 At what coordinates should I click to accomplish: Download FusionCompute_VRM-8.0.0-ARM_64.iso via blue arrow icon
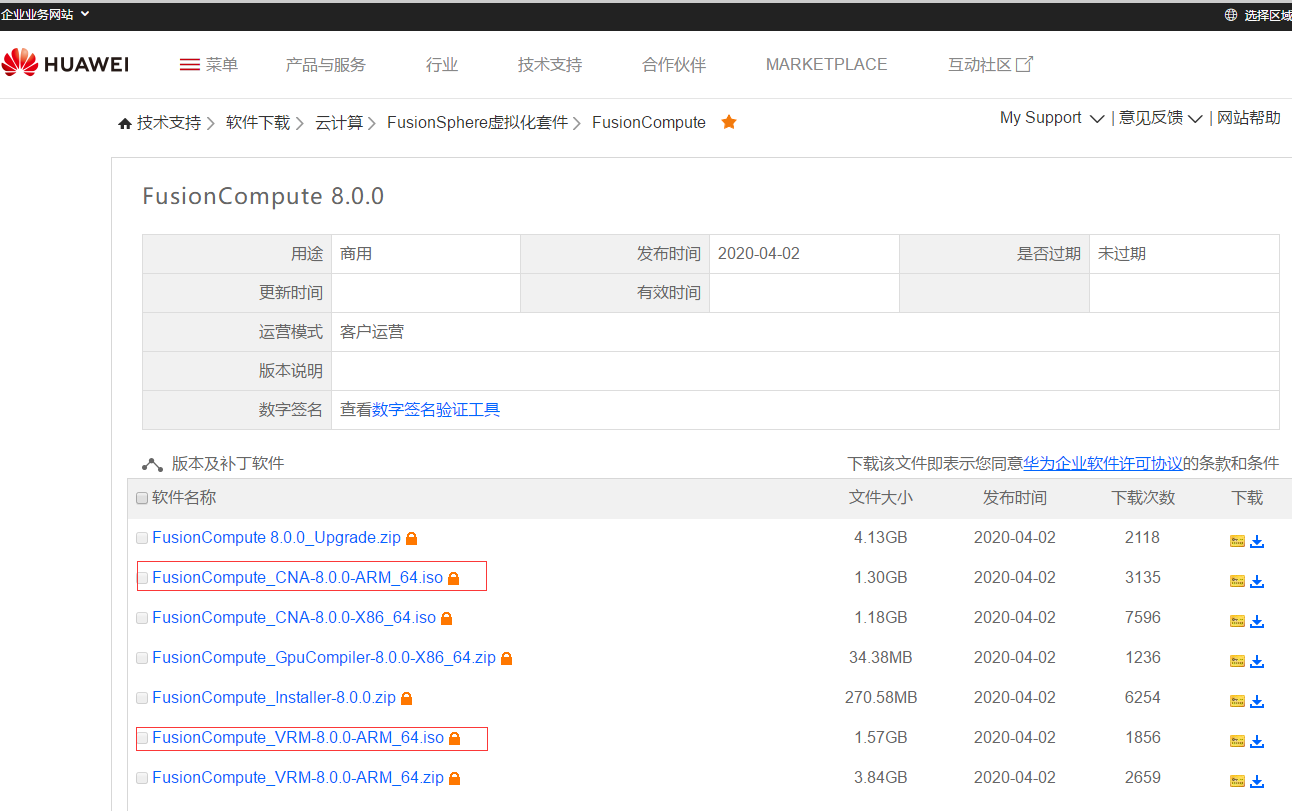tap(1257, 741)
